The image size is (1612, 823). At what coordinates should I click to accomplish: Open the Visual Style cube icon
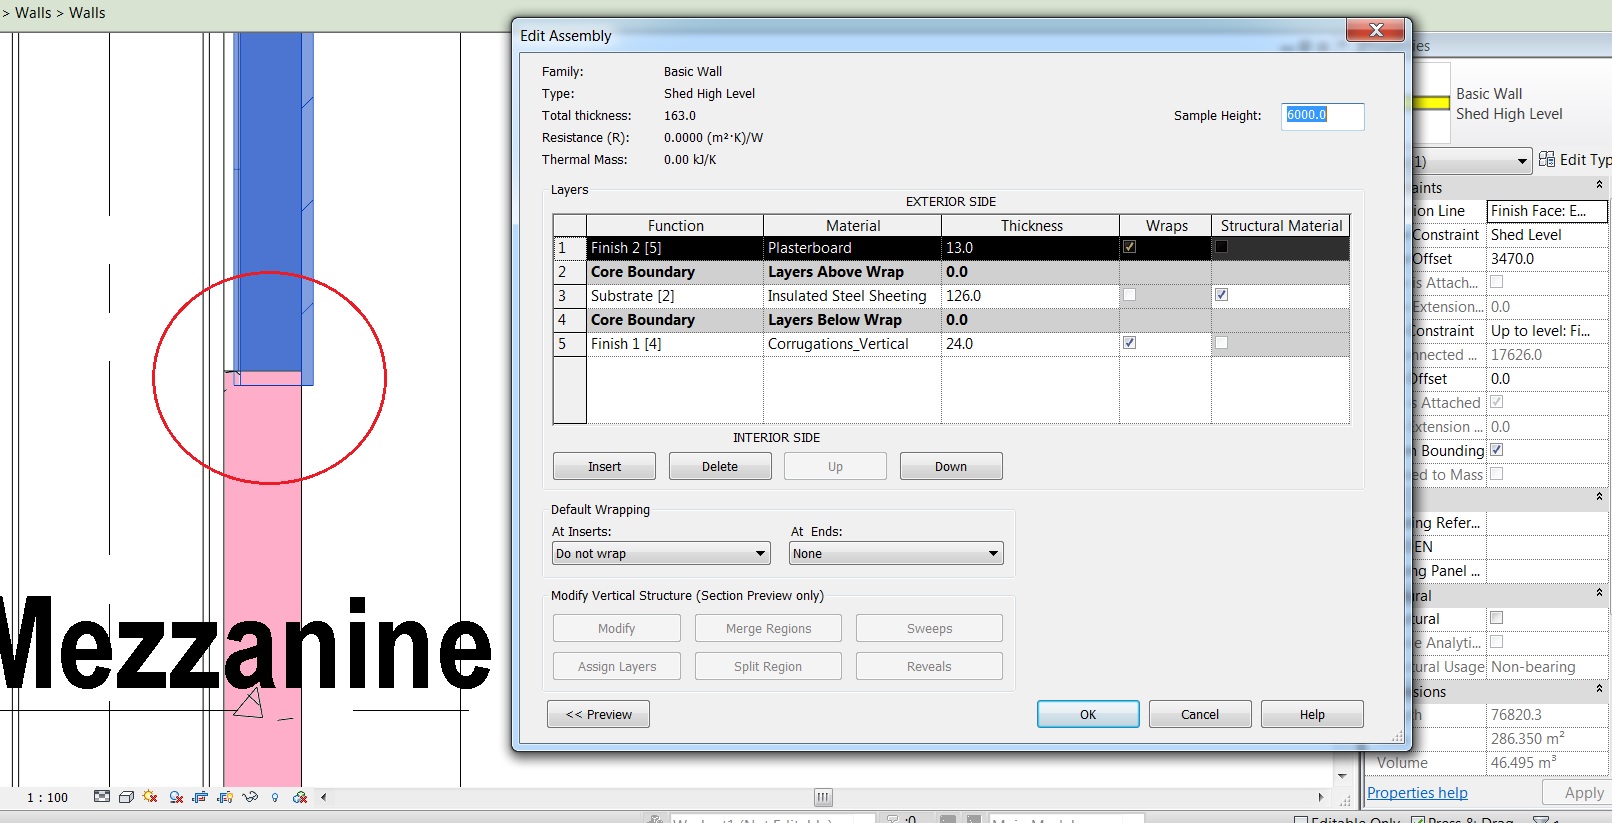click(126, 797)
